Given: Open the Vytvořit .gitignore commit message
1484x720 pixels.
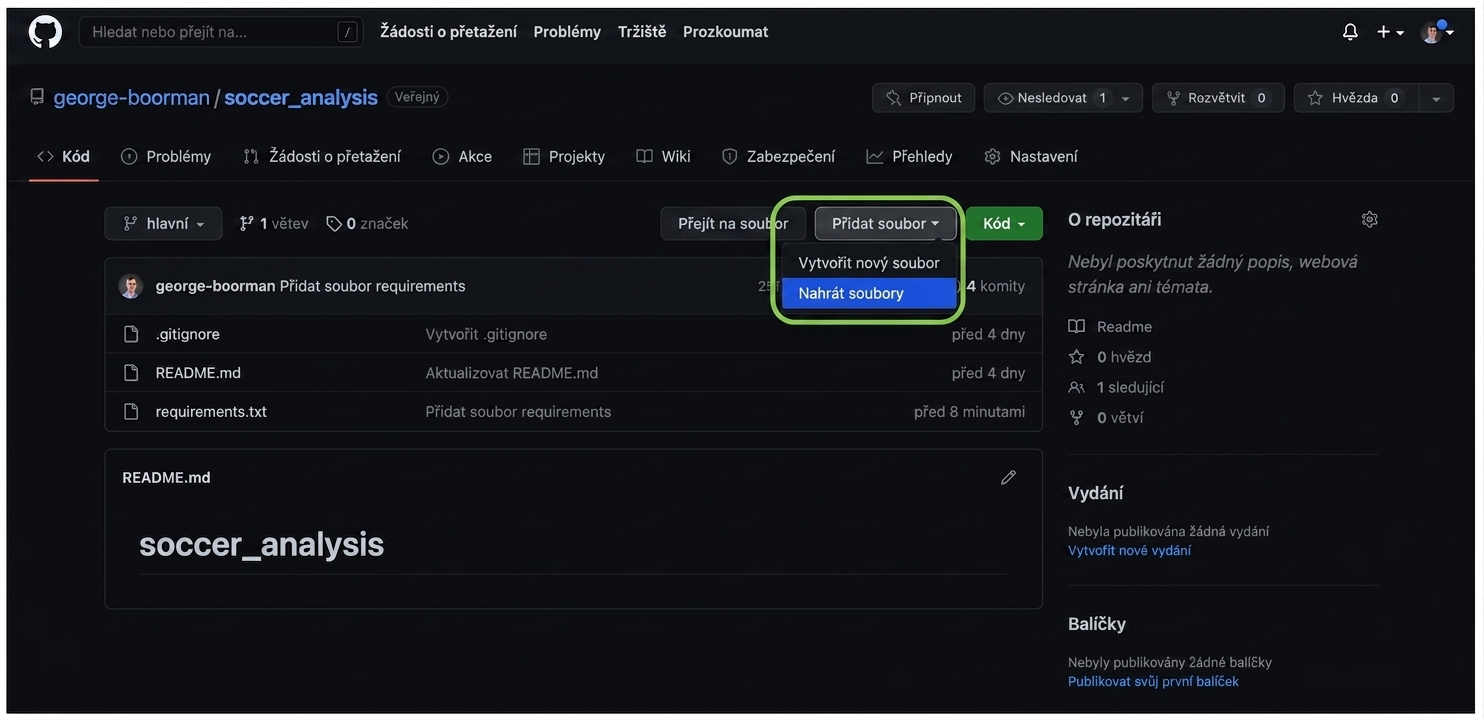Looking at the screenshot, I should coord(486,334).
